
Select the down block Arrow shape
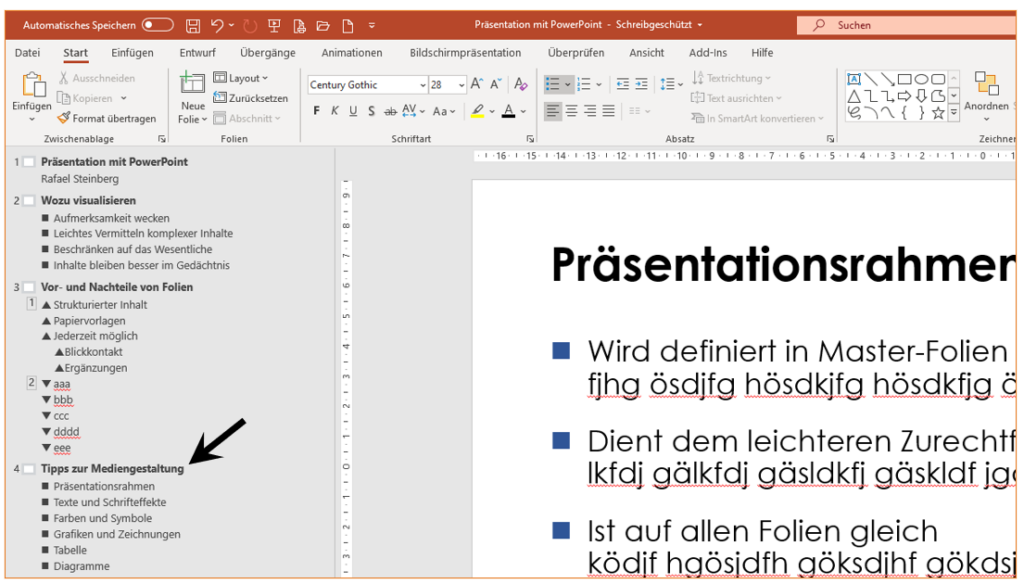click(x=921, y=96)
